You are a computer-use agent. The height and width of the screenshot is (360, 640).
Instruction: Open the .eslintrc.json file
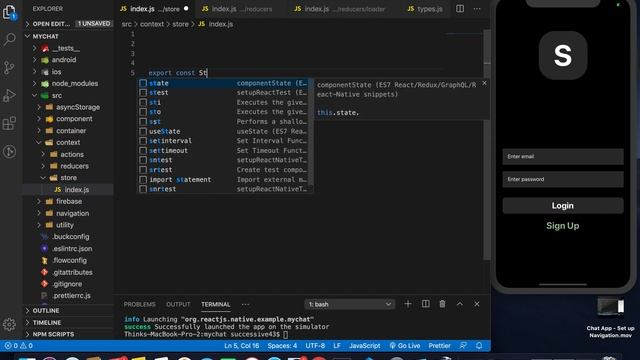(x=68, y=249)
